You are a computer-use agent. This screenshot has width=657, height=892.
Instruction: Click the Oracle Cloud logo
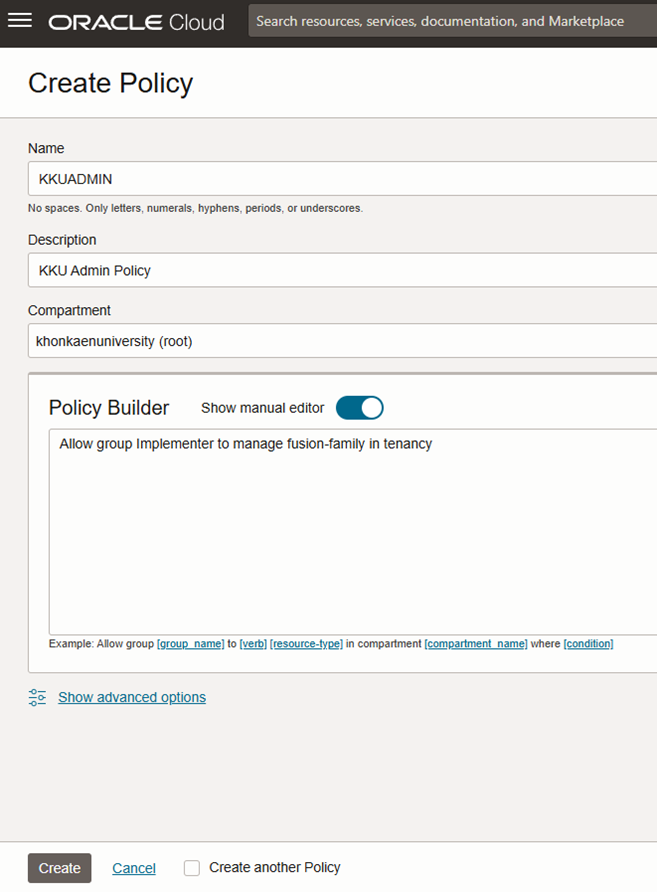(x=137, y=22)
